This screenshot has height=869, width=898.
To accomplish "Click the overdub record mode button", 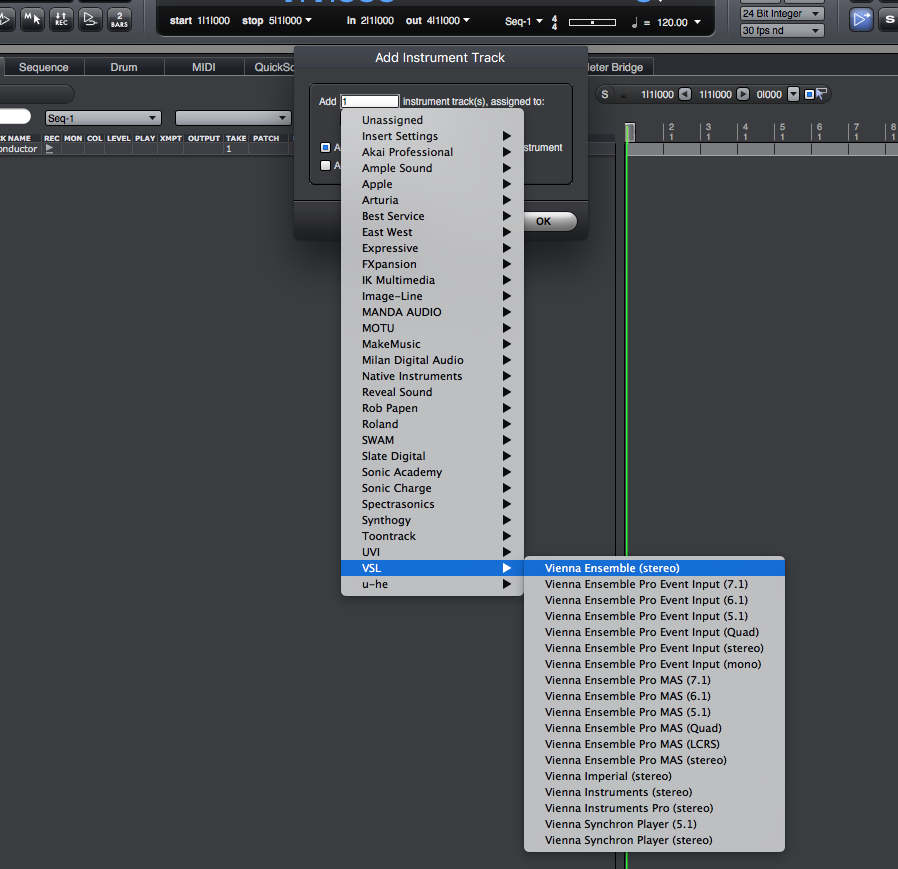I will pos(90,20).
